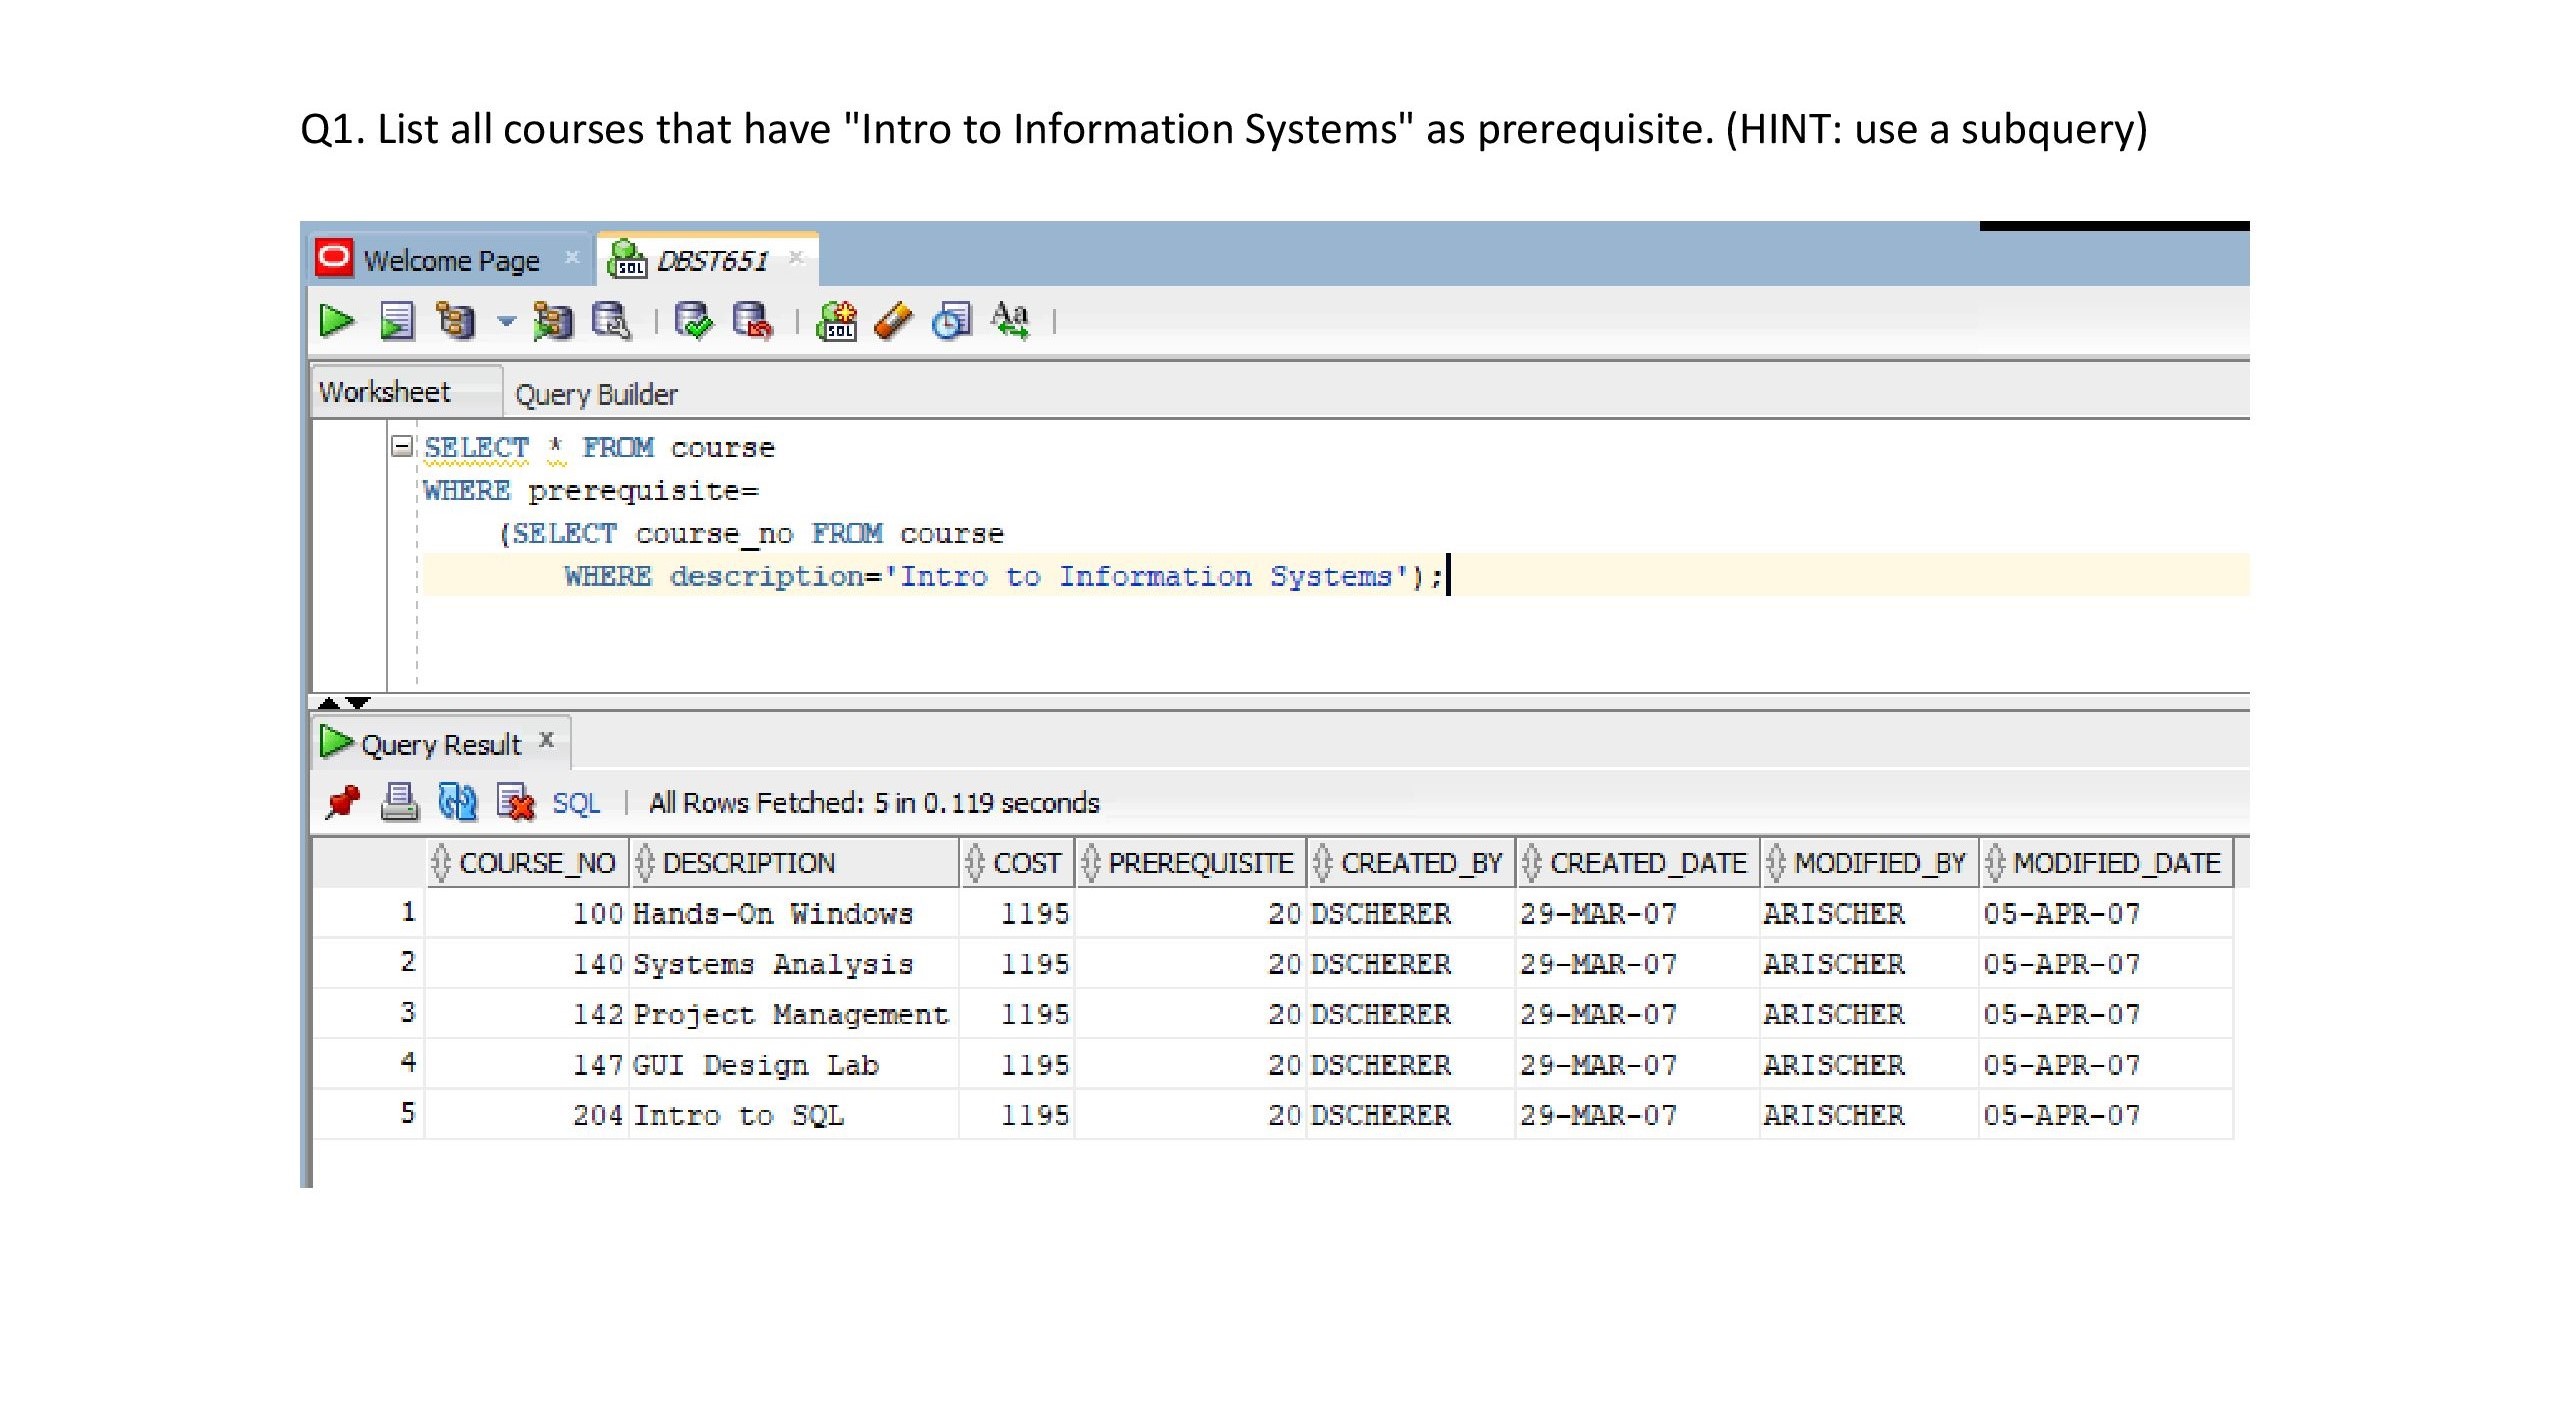Click the printer icon in result toolbar

[x=400, y=802]
